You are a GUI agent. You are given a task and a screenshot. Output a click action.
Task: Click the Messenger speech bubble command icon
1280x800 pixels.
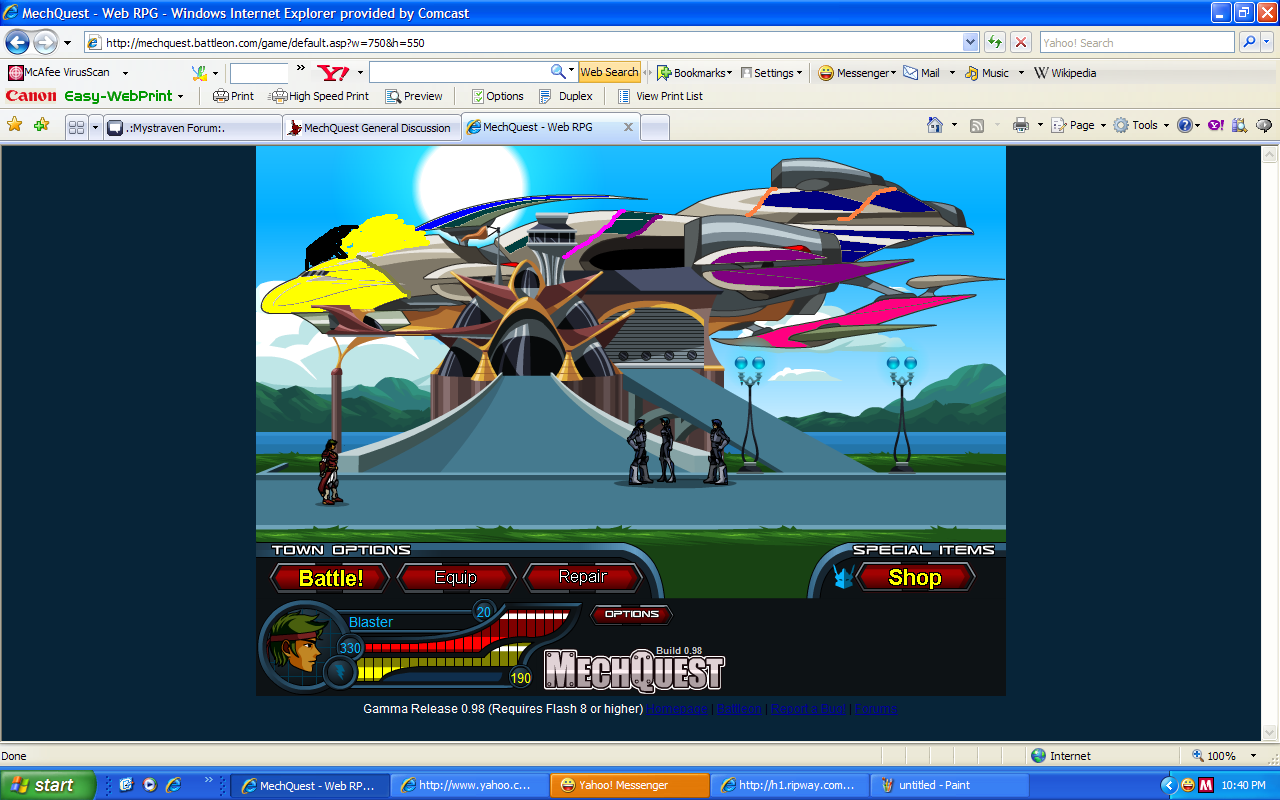click(x=1264, y=125)
